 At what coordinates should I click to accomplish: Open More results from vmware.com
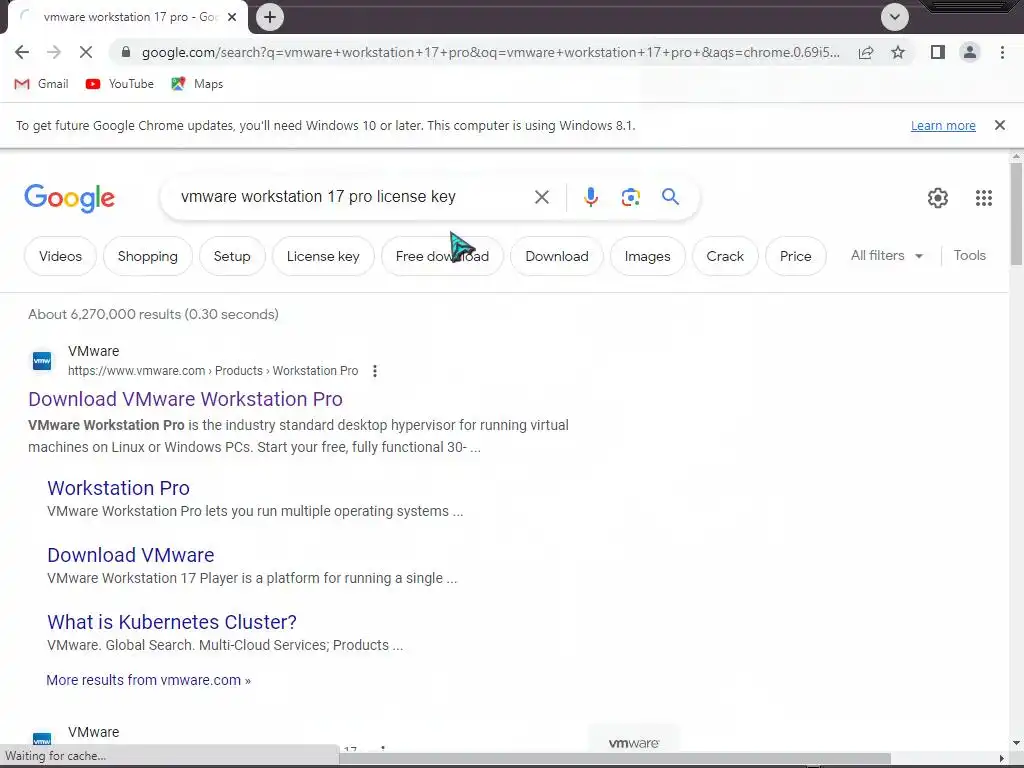click(148, 680)
